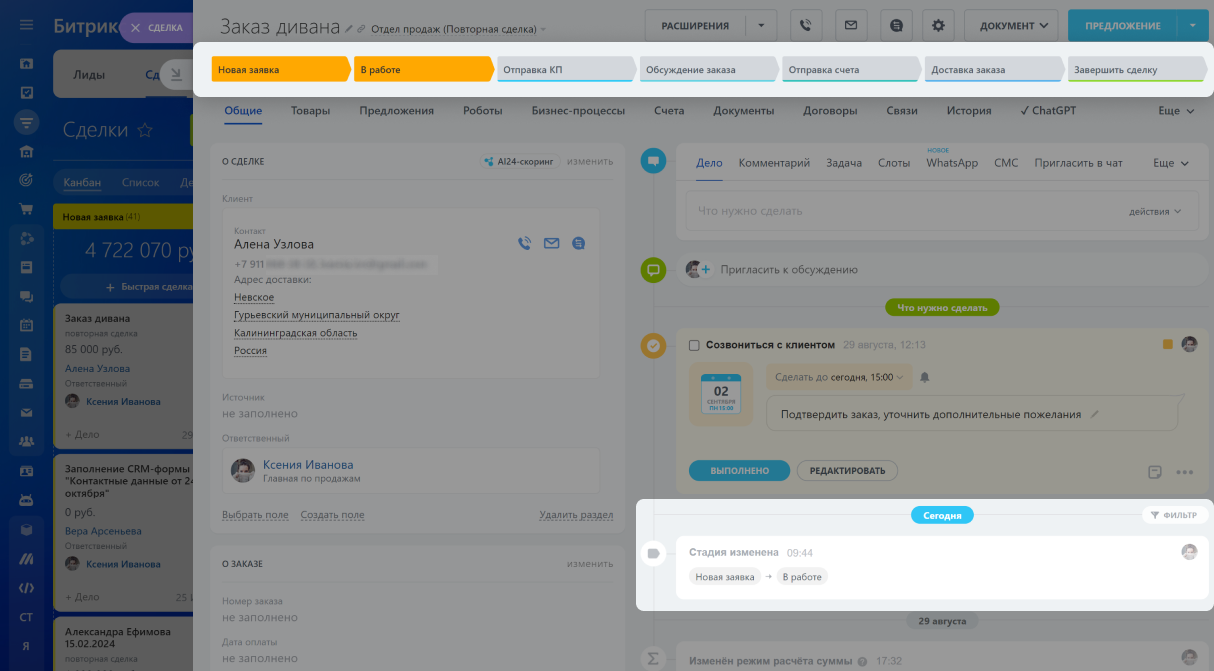Click the reminder bell icon in the task
Image resolution: width=1214 pixels, height=671 pixels.
coord(924,378)
